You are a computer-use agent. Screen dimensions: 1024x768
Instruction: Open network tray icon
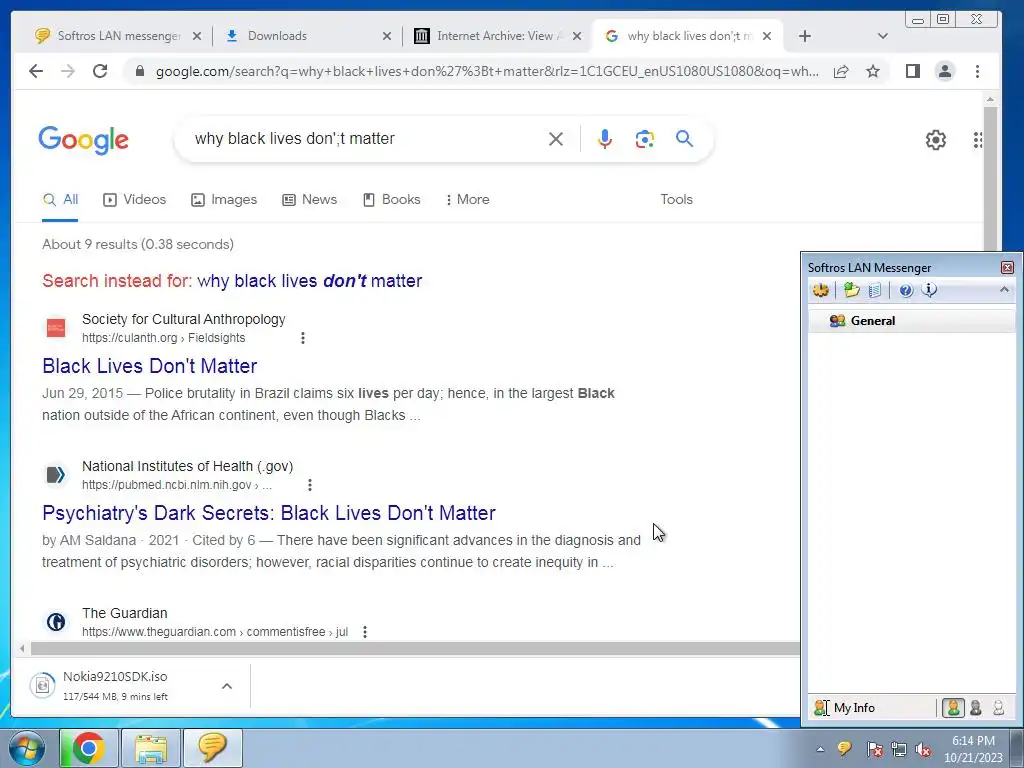899,750
